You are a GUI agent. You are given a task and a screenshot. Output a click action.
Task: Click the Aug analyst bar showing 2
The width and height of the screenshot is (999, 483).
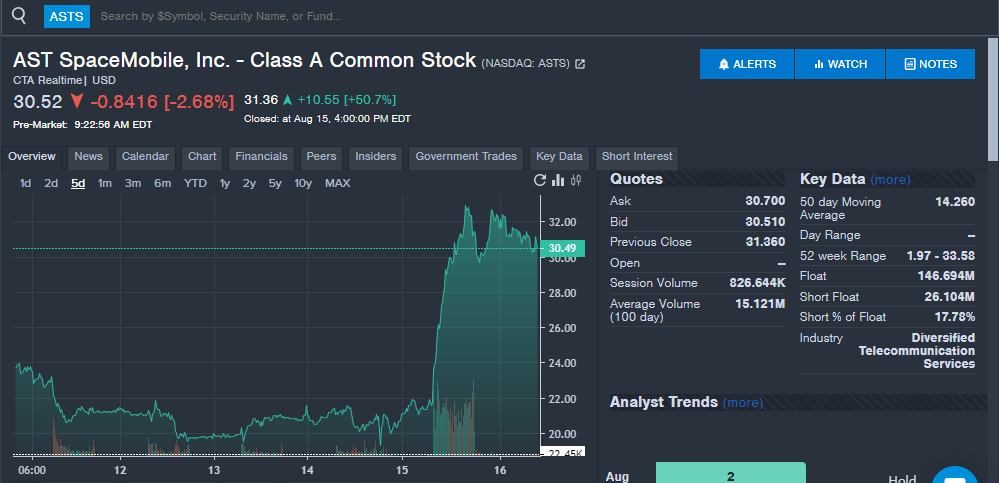point(731,475)
